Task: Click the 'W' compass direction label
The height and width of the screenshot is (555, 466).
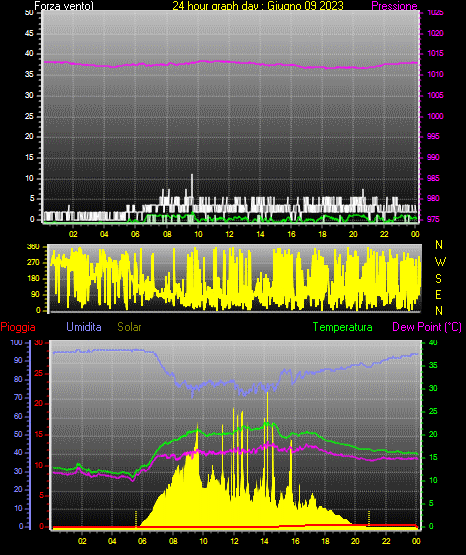Action: click(x=440, y=262)
